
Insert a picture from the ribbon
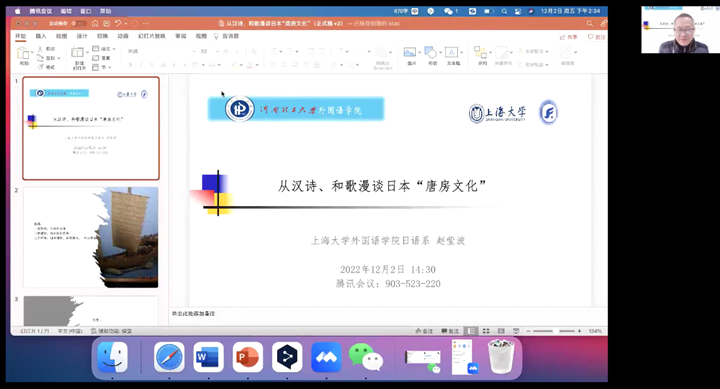tap(410, 52)
